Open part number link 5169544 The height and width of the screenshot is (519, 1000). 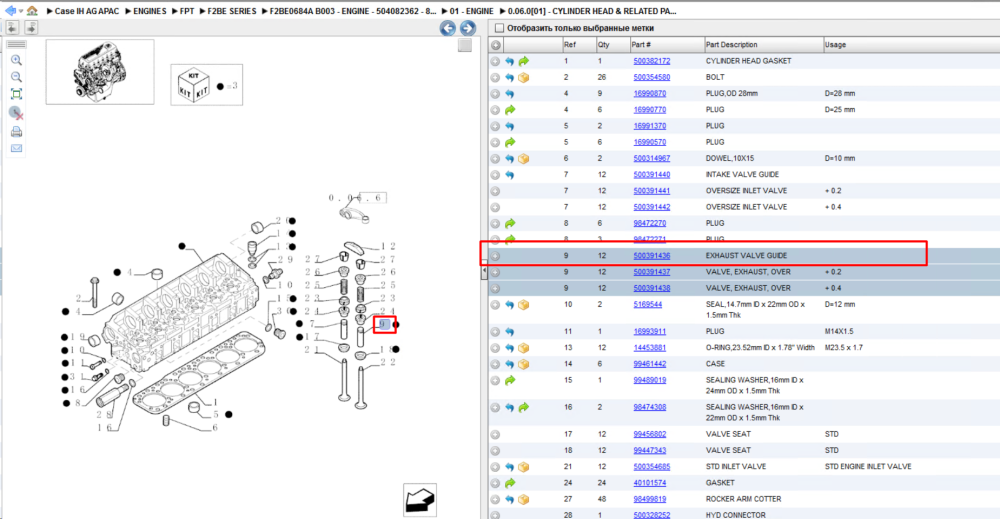[647, 305]
